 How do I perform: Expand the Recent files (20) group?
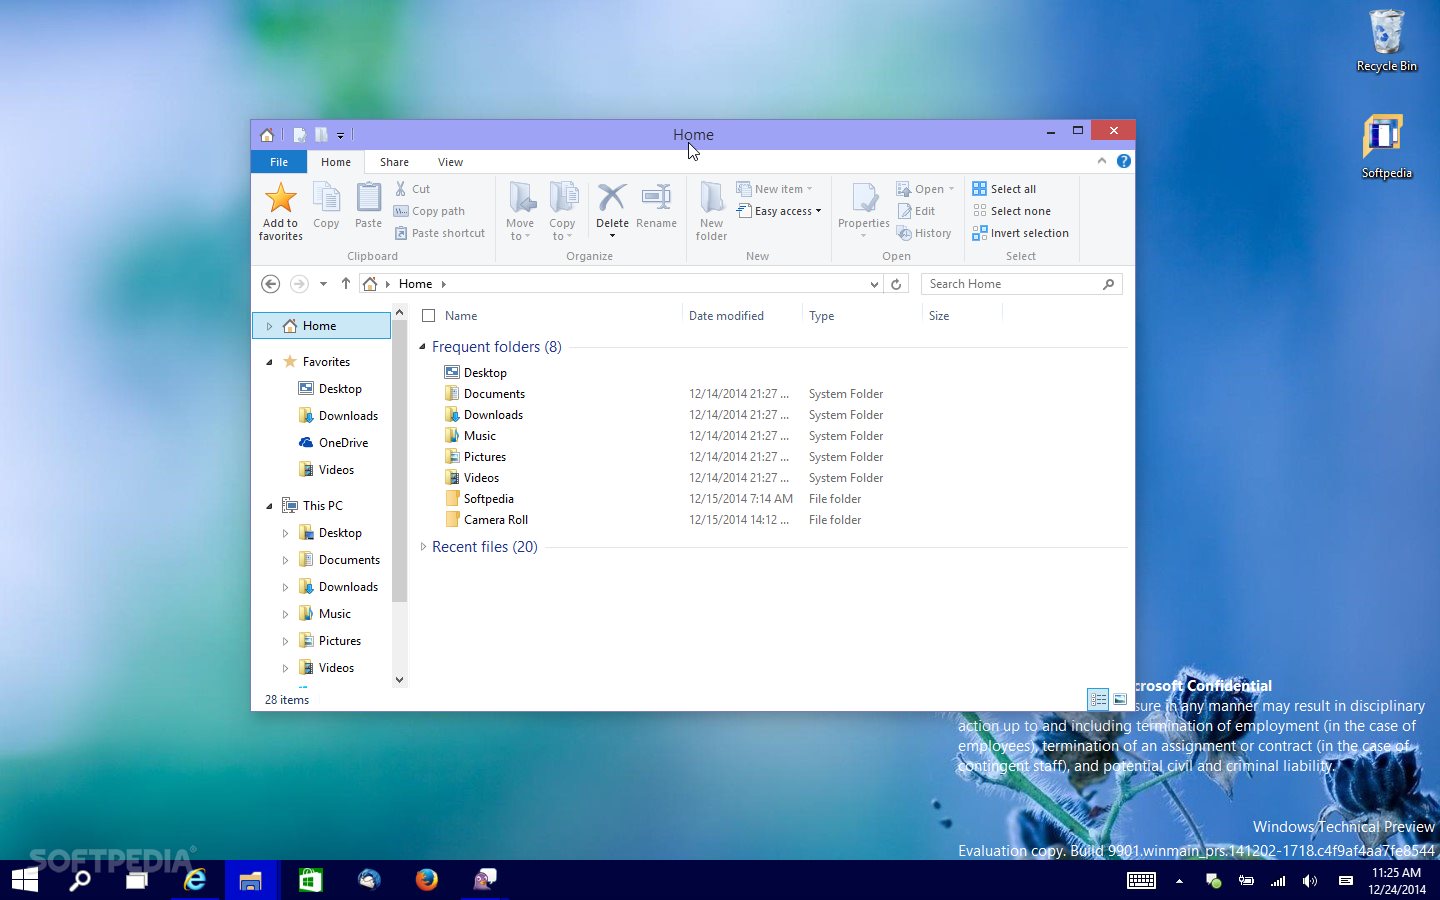[423, 547]
